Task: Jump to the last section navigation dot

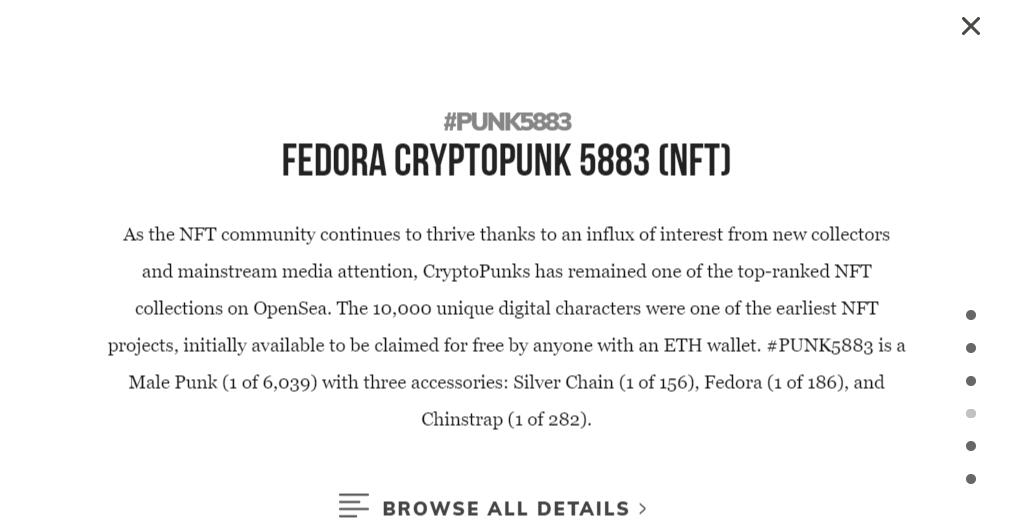Action: pyautogui.click(x=970, y=479)
